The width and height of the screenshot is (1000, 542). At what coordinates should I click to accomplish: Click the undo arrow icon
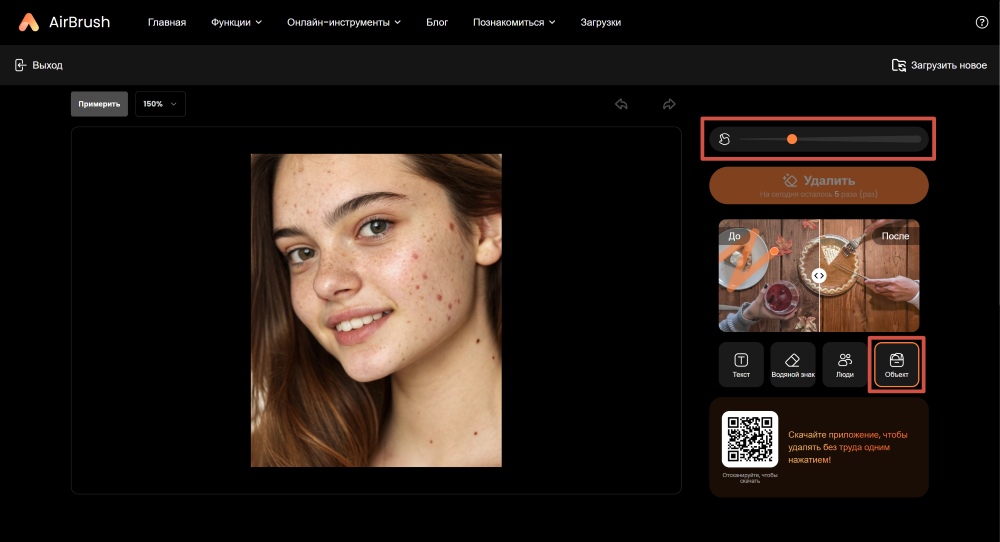621,104
